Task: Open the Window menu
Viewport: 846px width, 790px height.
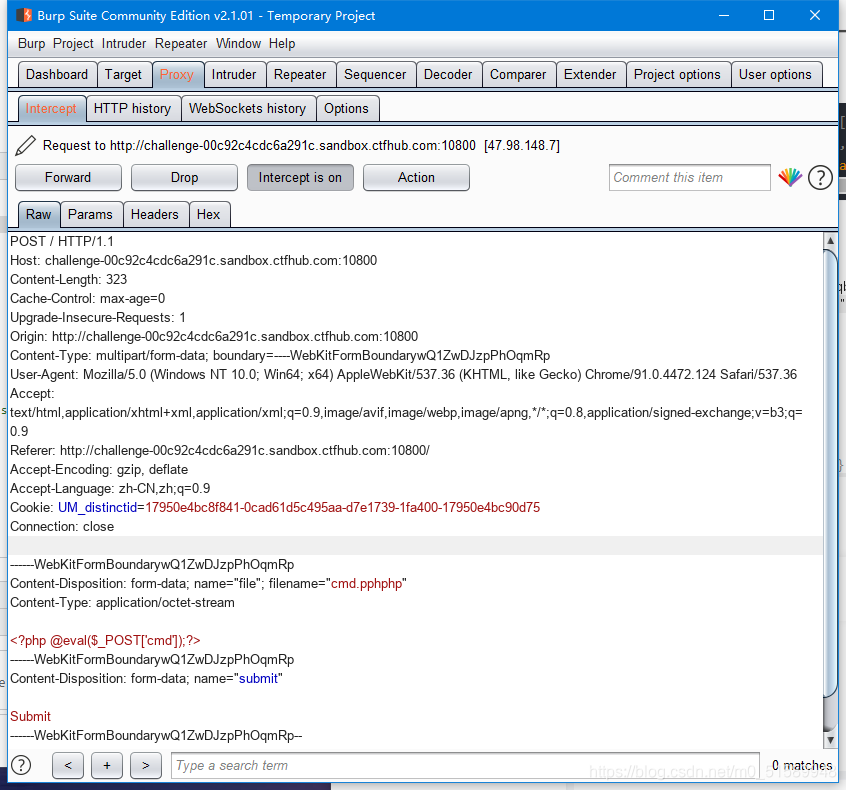Action: pos(238,44)
